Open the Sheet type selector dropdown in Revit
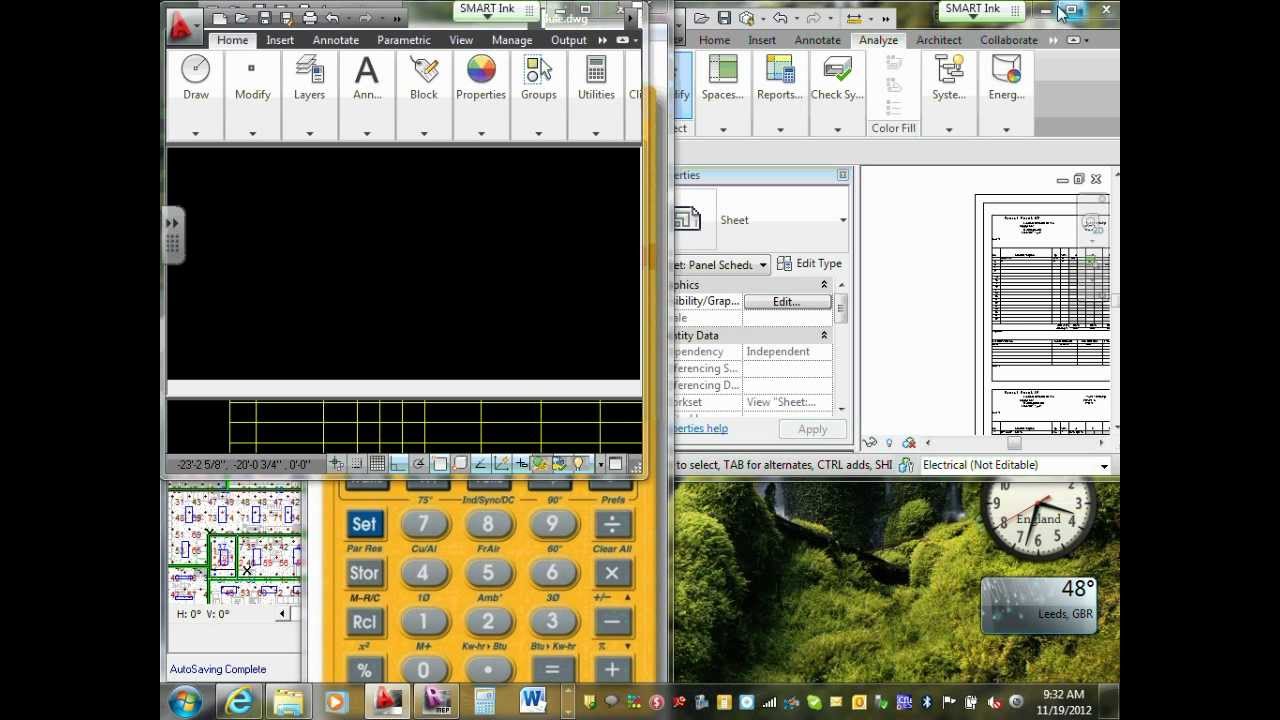Screen dimensions: 1280x720 point(843,220)
